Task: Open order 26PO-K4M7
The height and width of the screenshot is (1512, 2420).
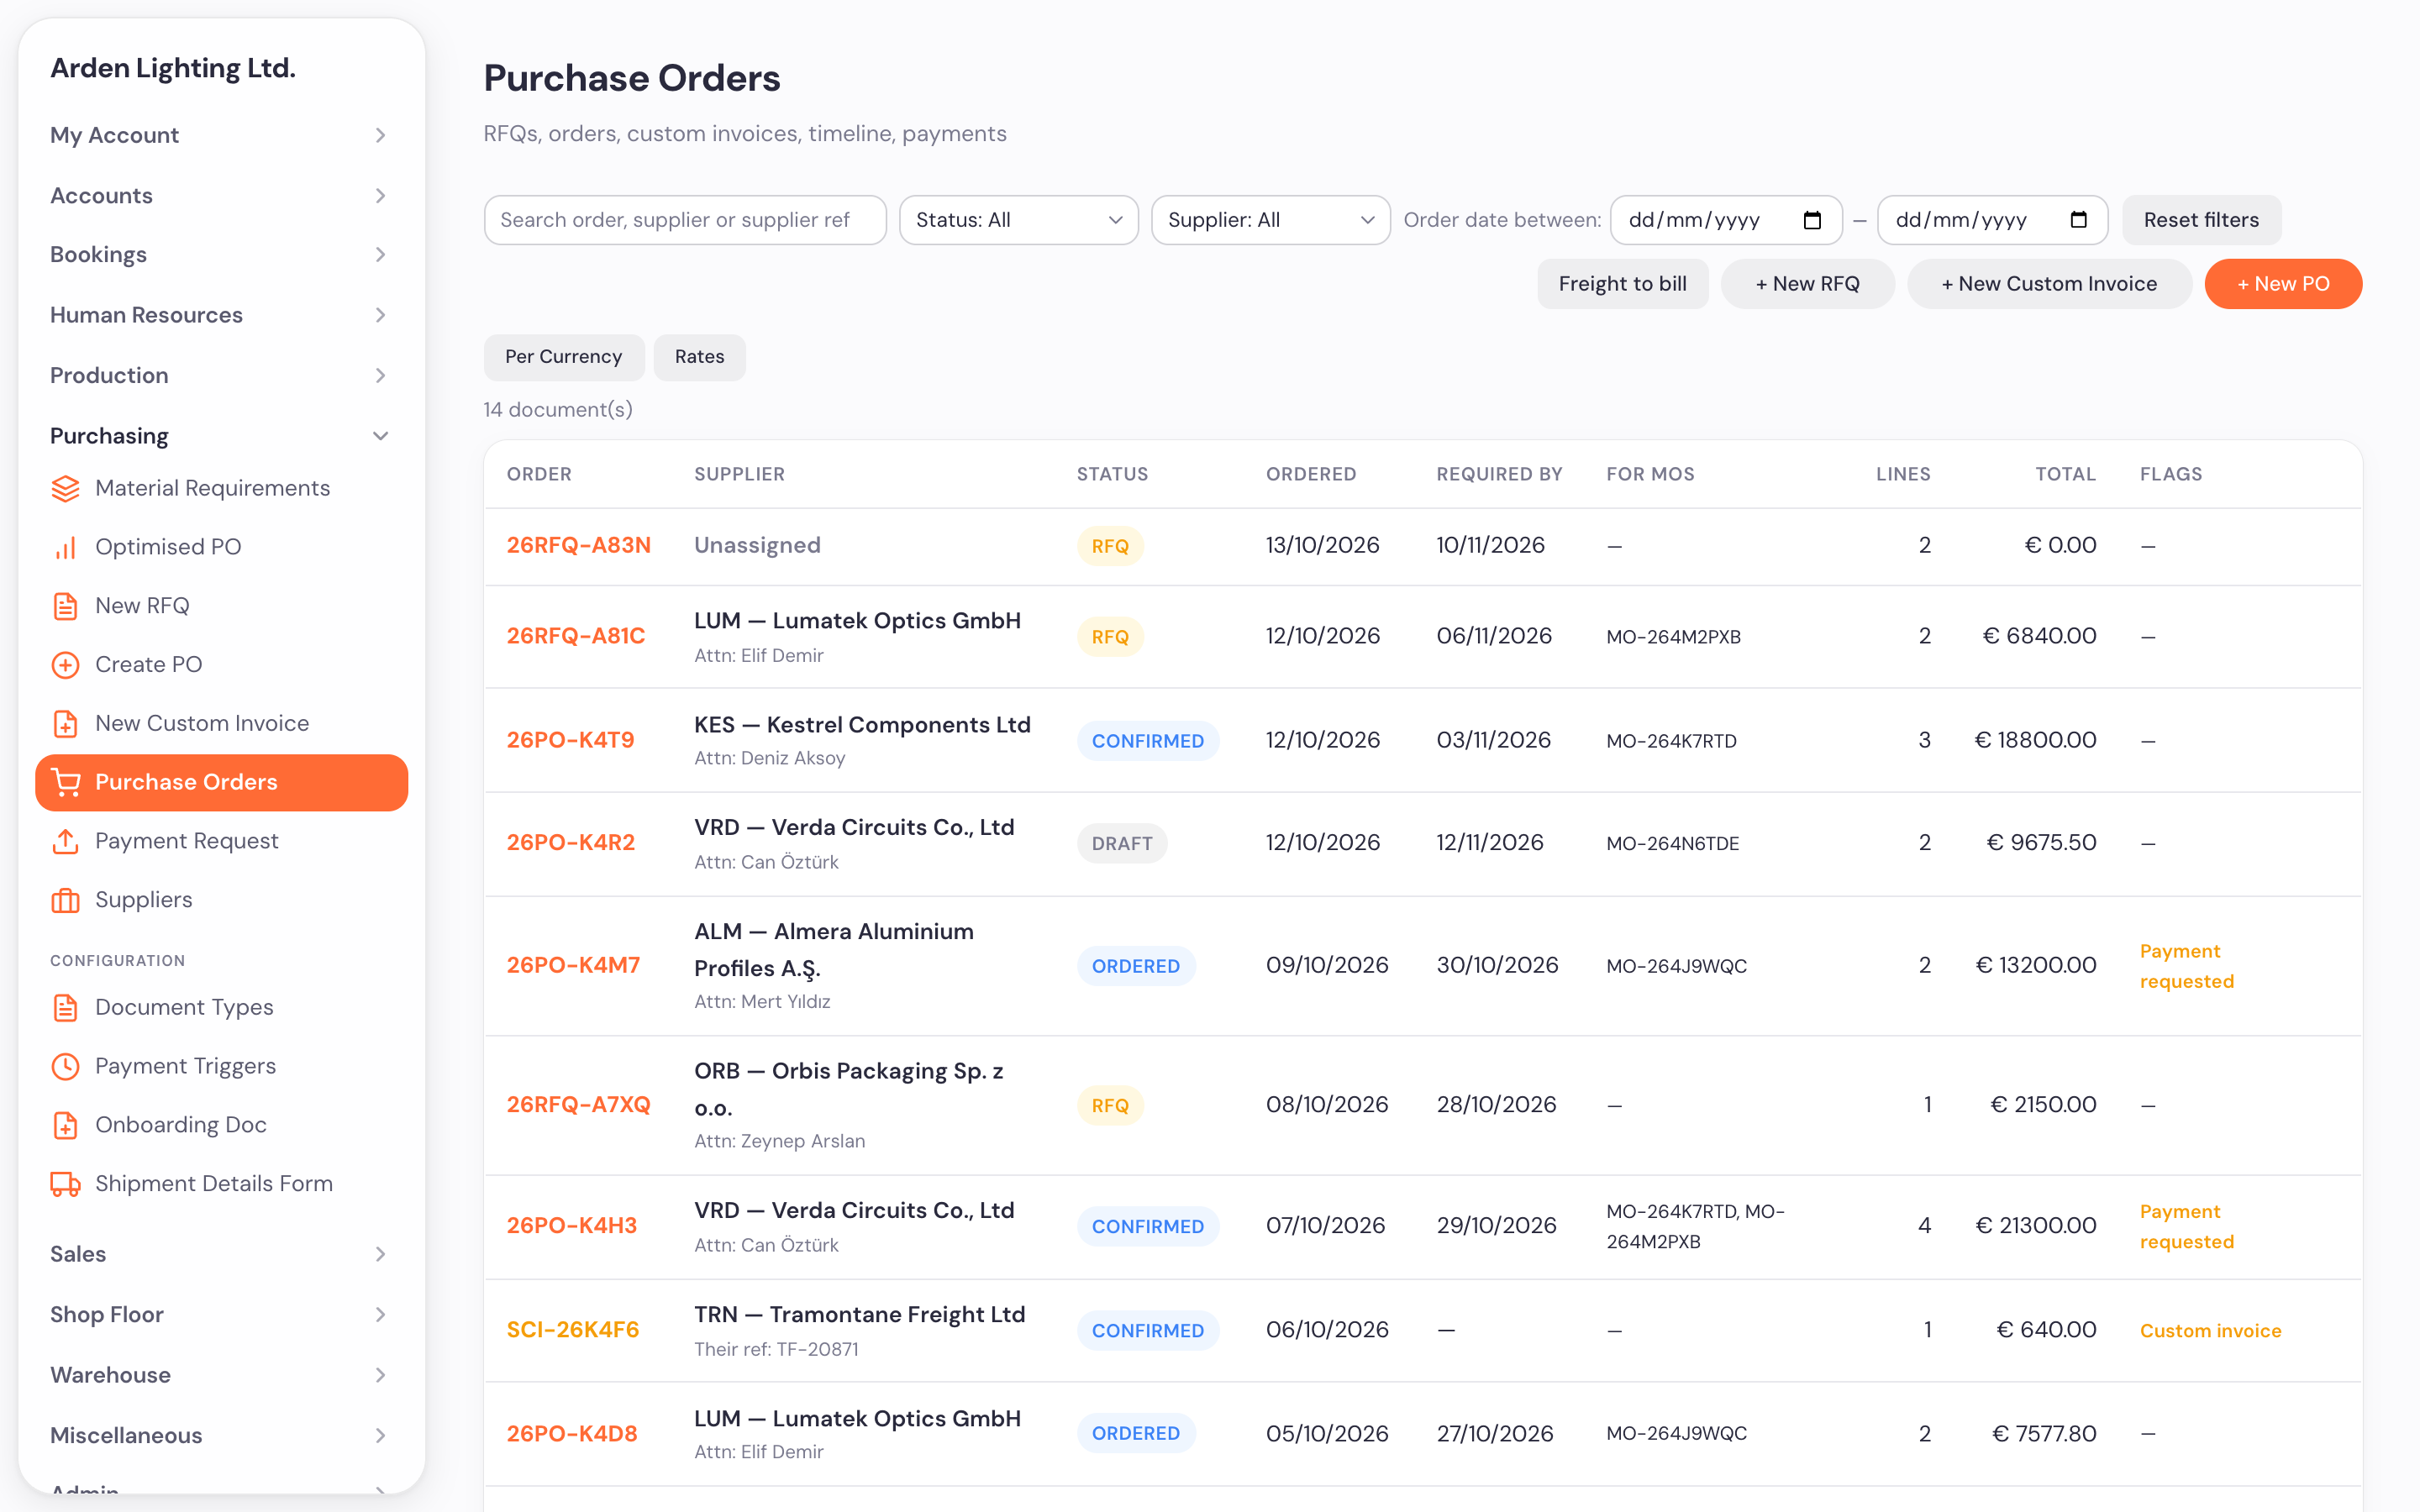Action: click(573, 966)
